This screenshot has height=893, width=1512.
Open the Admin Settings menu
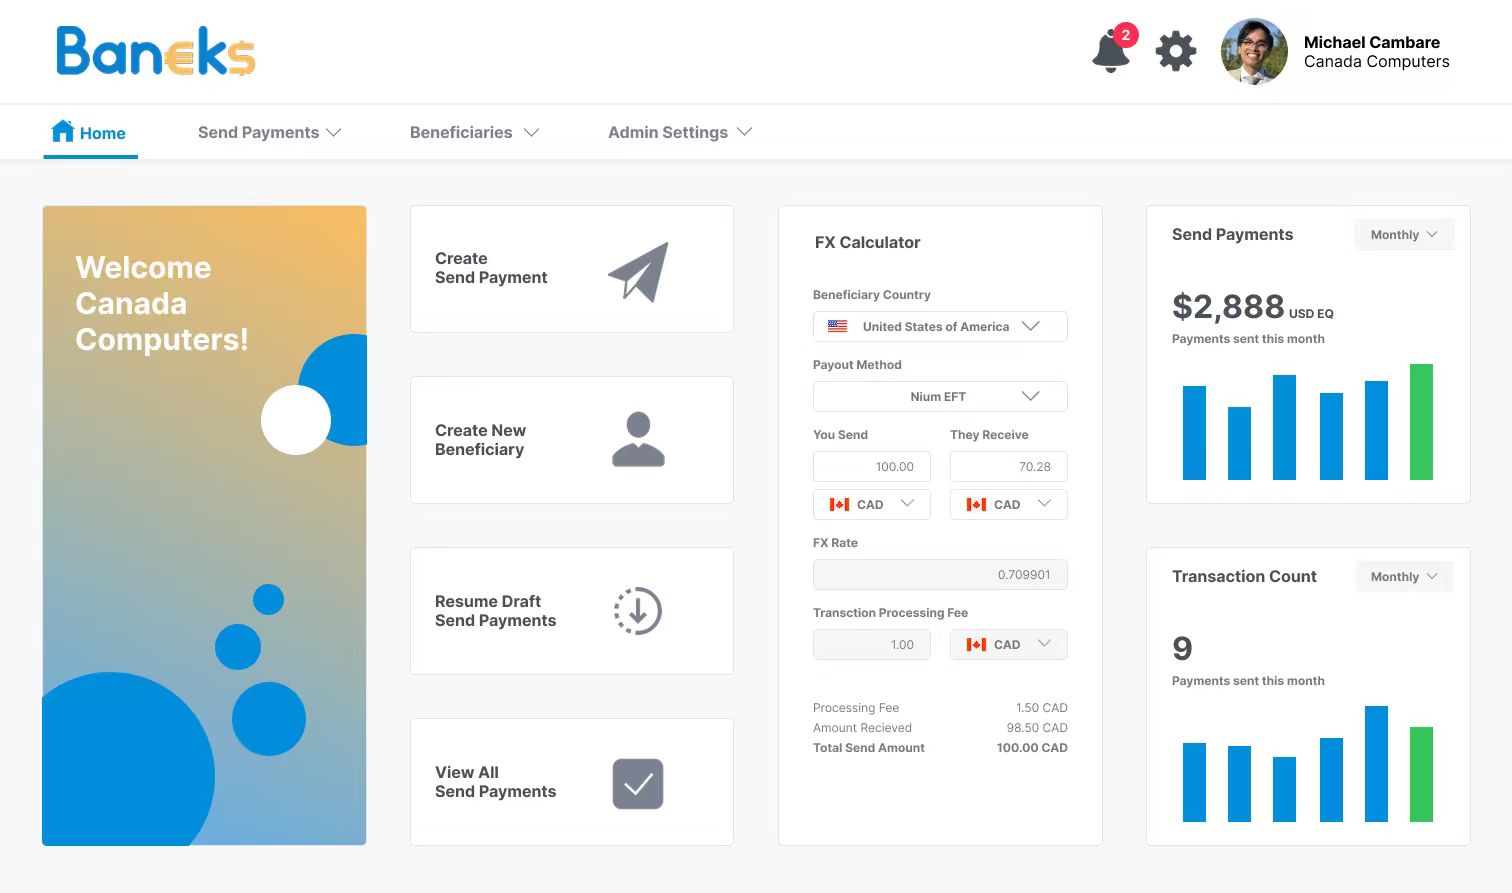(x=678, y=132)
